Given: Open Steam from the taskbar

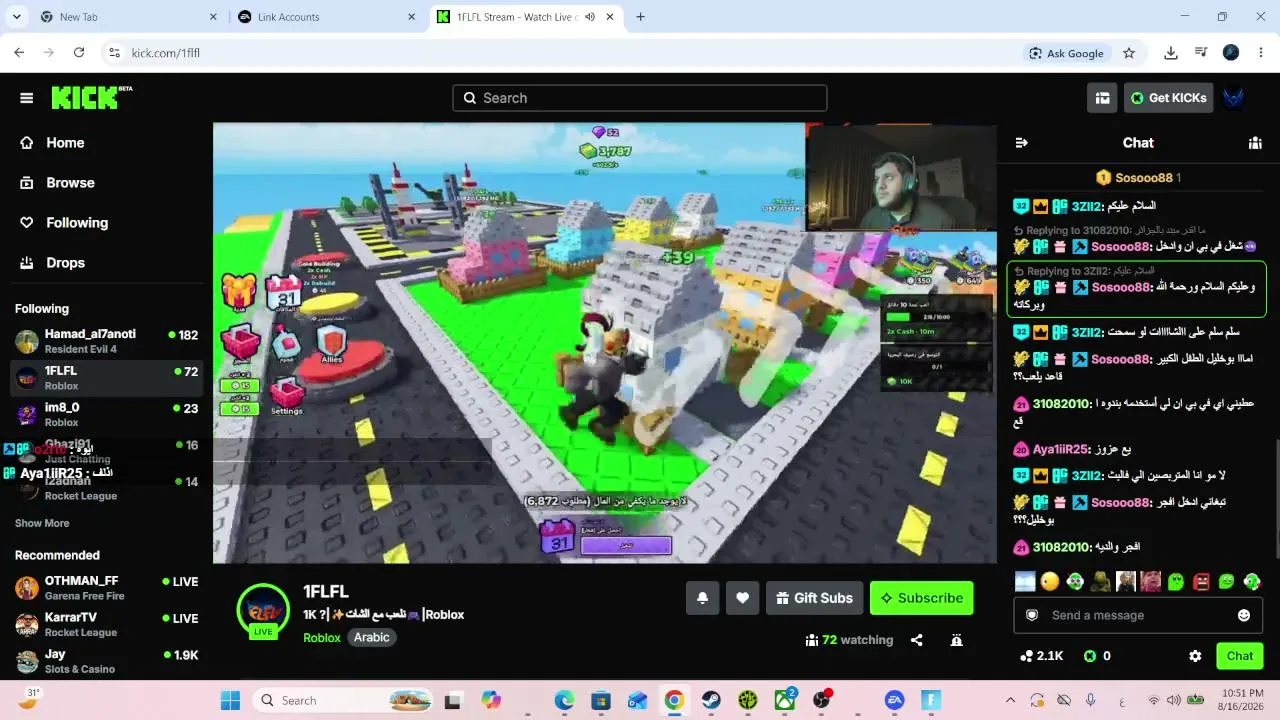Looking at the screenshot, I should [711, 701].
